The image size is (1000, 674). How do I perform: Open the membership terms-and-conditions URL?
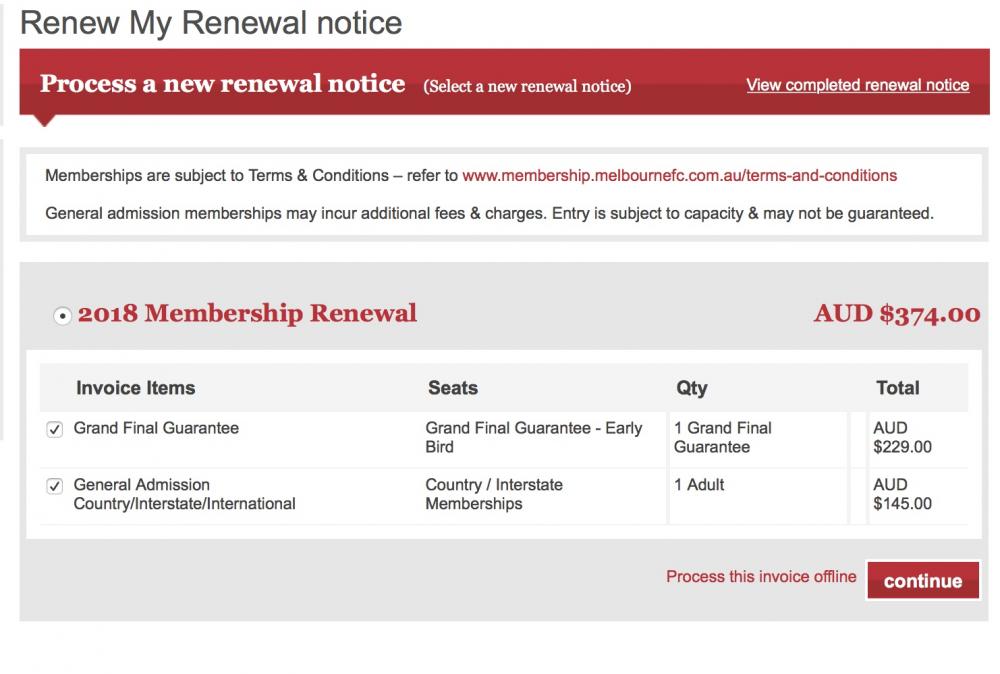[679, 175]
